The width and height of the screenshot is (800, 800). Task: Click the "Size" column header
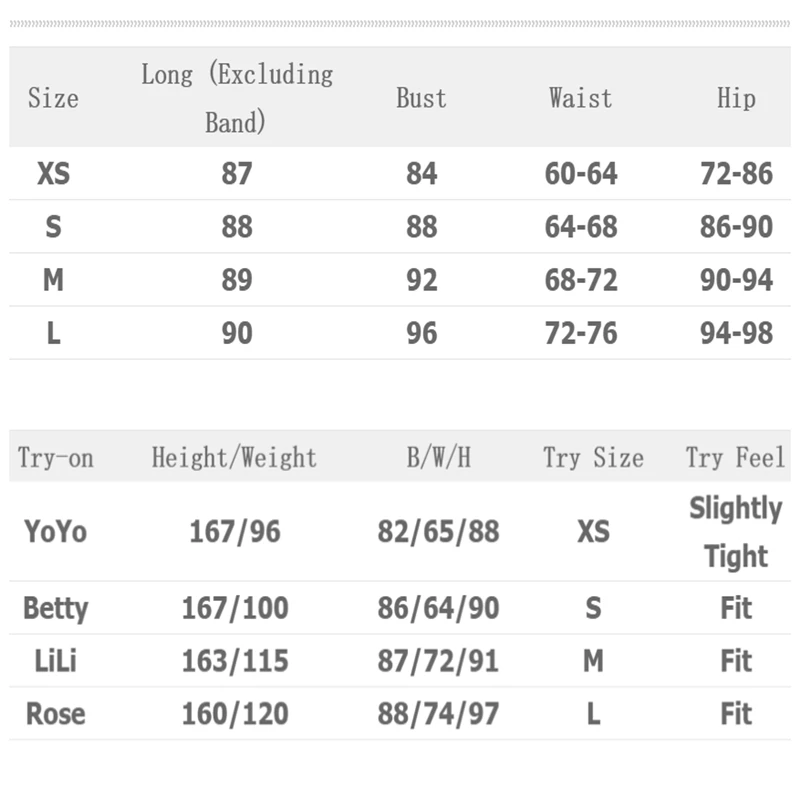tap(53, 98)
